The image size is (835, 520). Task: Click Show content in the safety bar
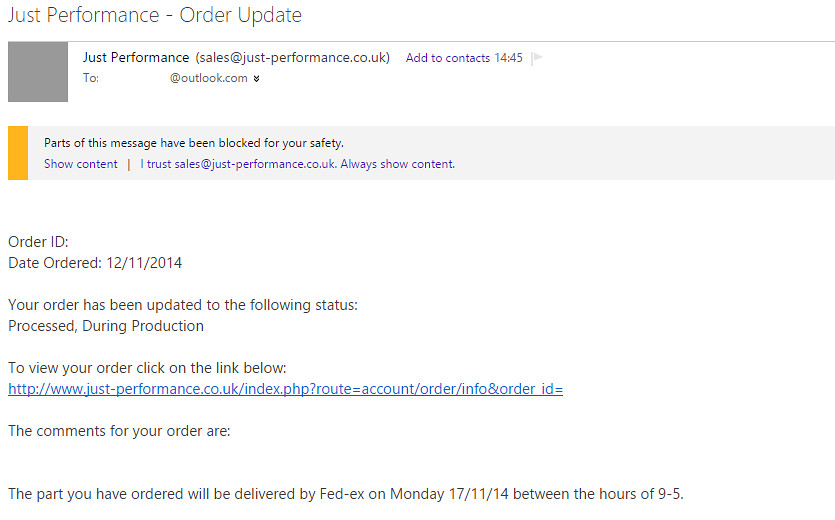(81, 164)
